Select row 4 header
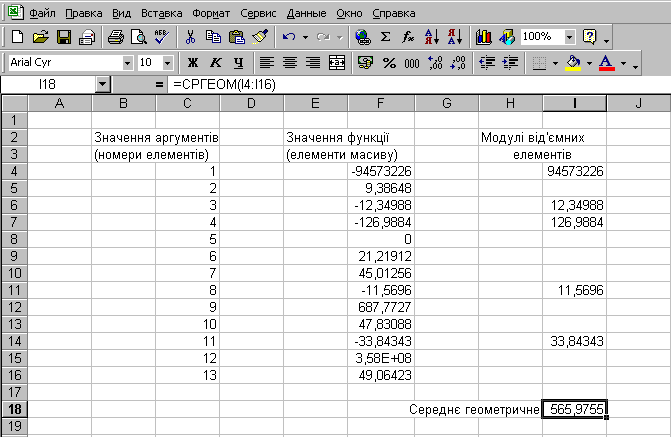This screenshot has width=671, height=437. tap(15, 171)
